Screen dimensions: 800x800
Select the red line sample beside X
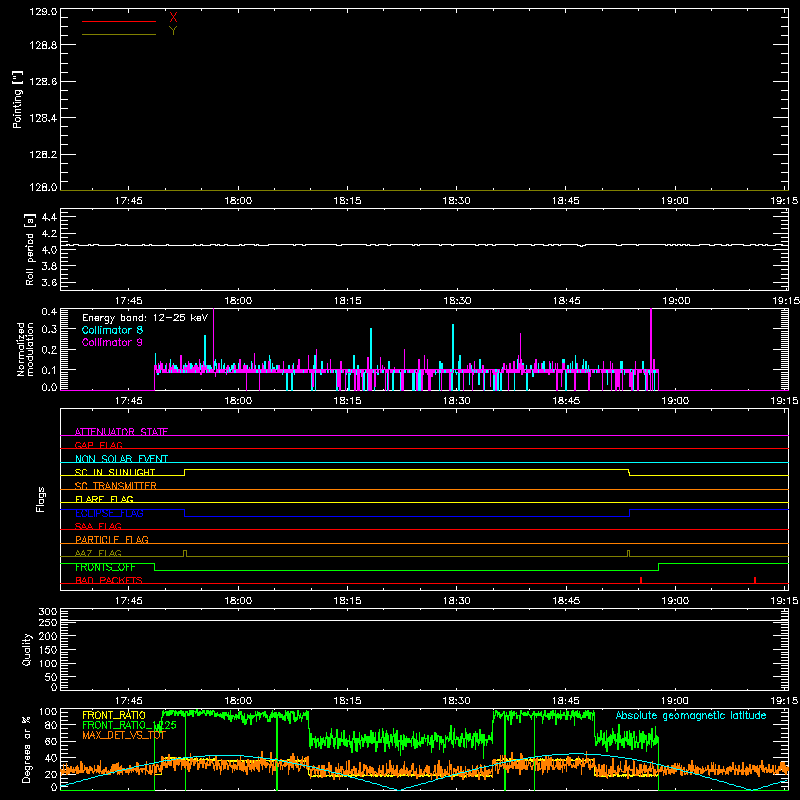click(x=119, y=21)
